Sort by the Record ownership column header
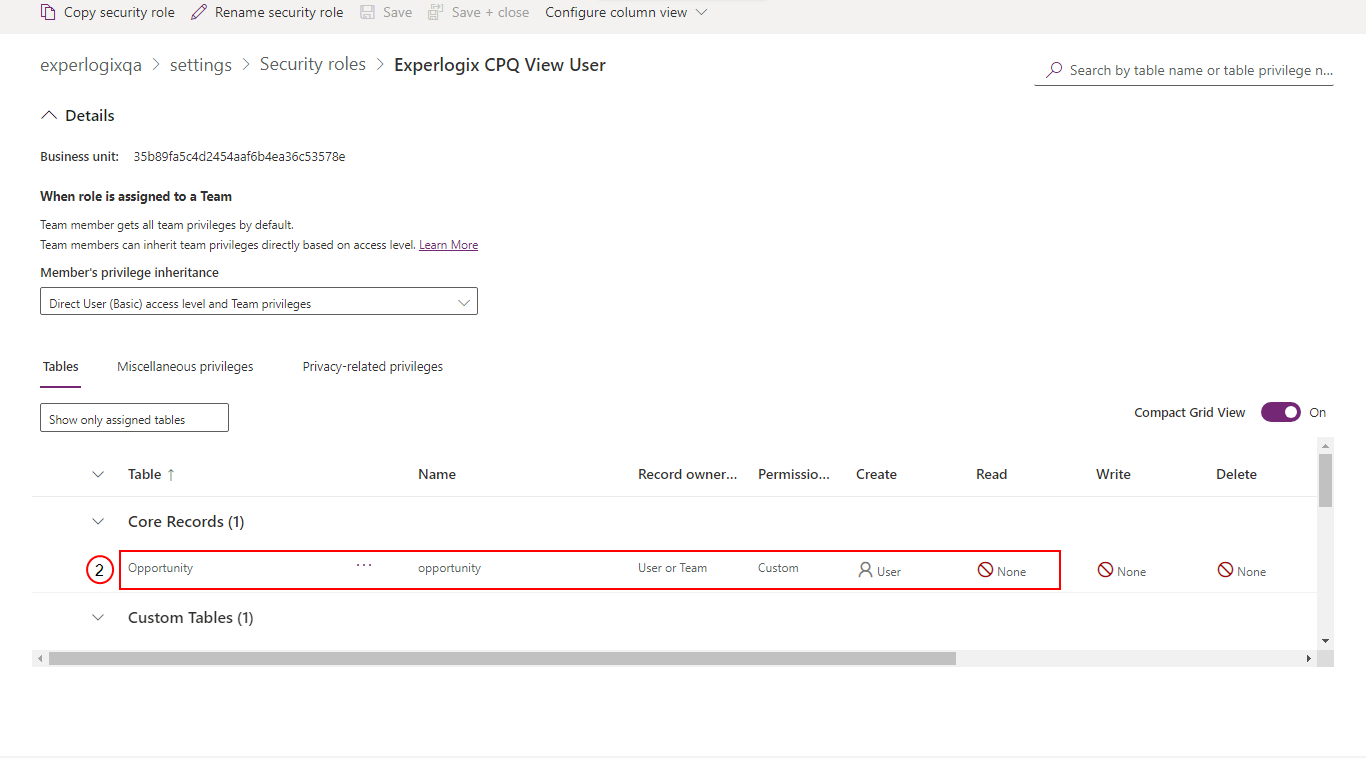 point(688,474)
